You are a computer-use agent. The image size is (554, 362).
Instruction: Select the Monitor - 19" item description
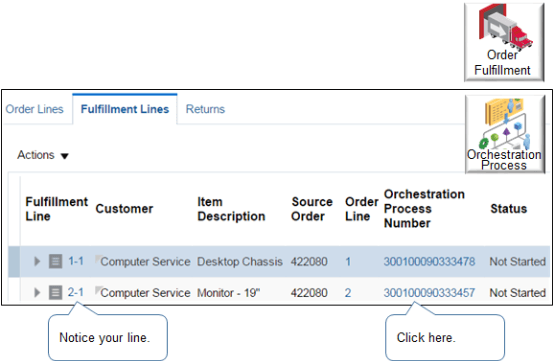coord(229,293)
